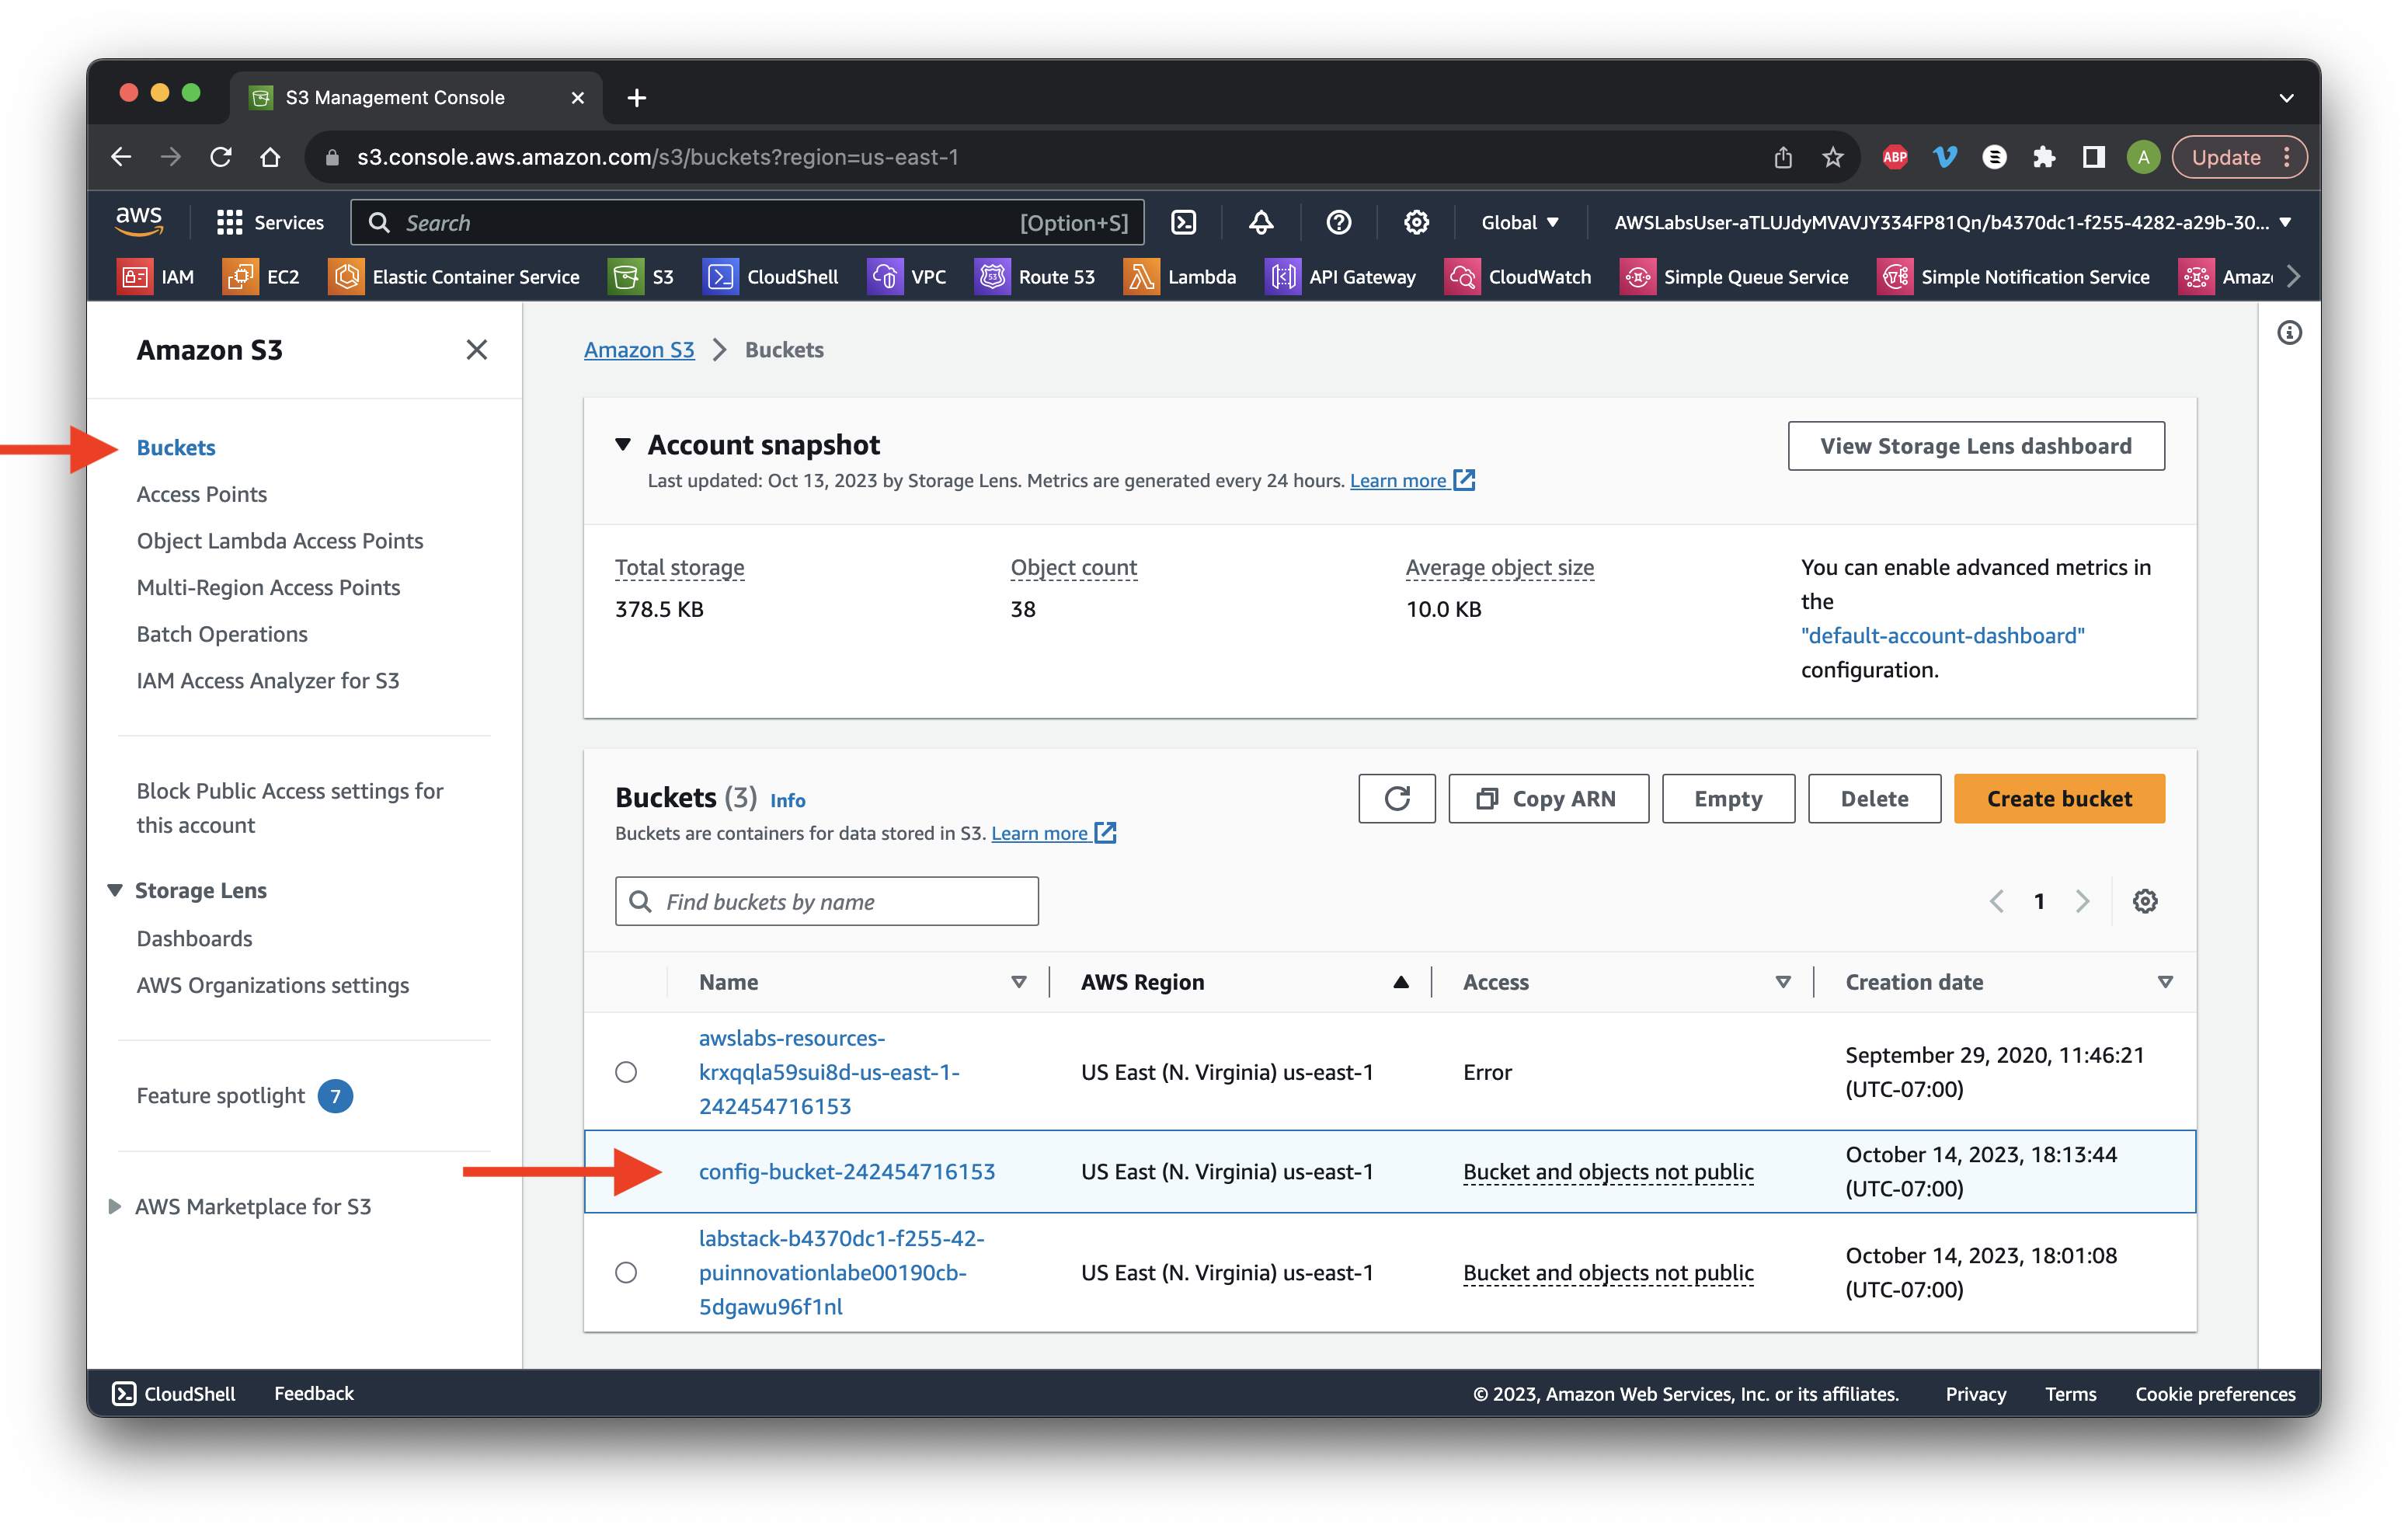Sort buckets by the Access column

(x=1783, y=982)
